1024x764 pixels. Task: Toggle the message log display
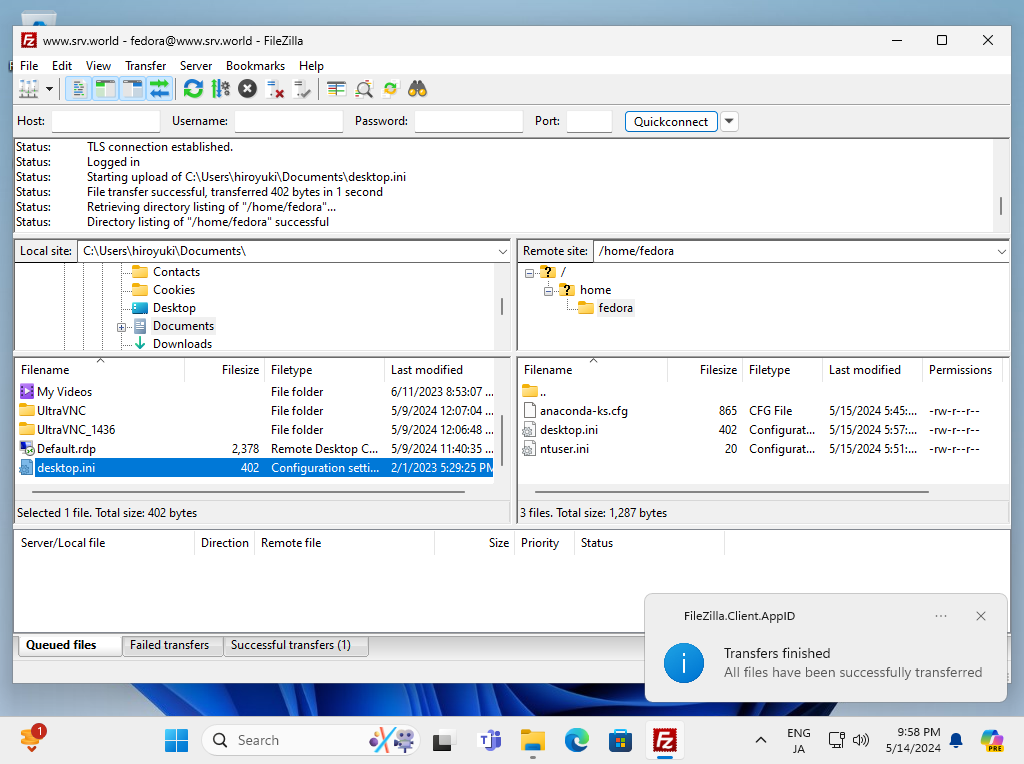[x=78, y=89]
